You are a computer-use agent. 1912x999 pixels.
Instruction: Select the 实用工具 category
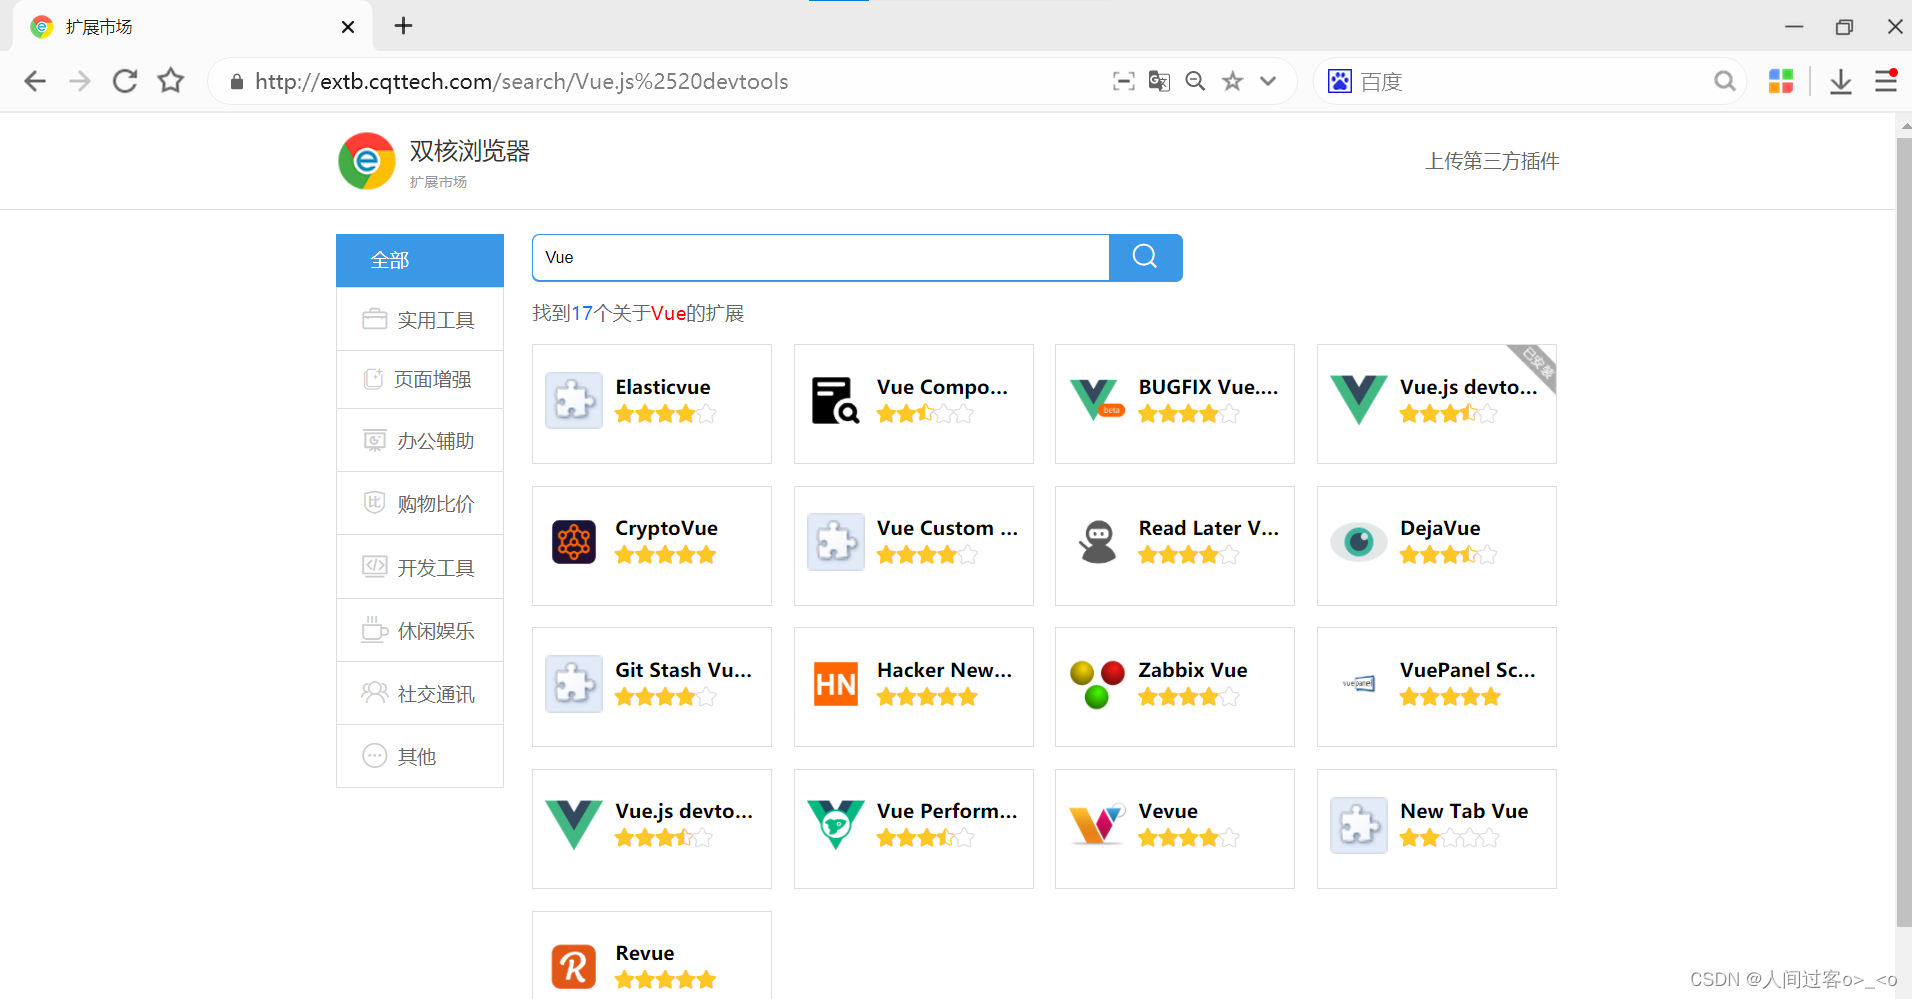420,319
